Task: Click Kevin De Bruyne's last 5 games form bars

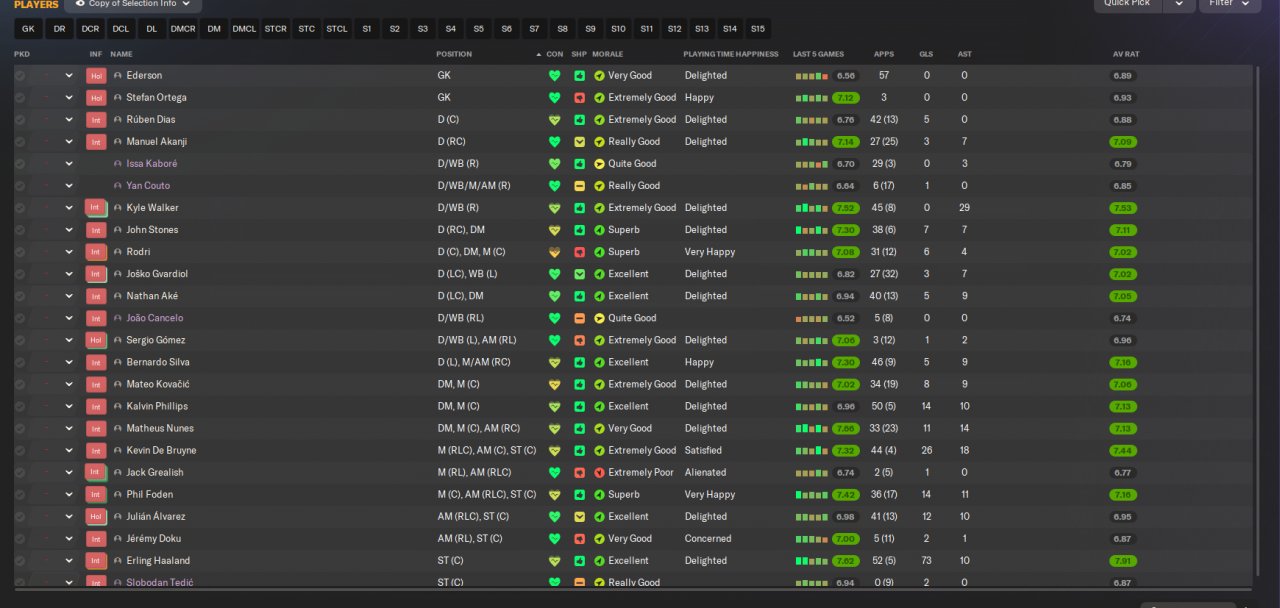Action: coord(812,450)
